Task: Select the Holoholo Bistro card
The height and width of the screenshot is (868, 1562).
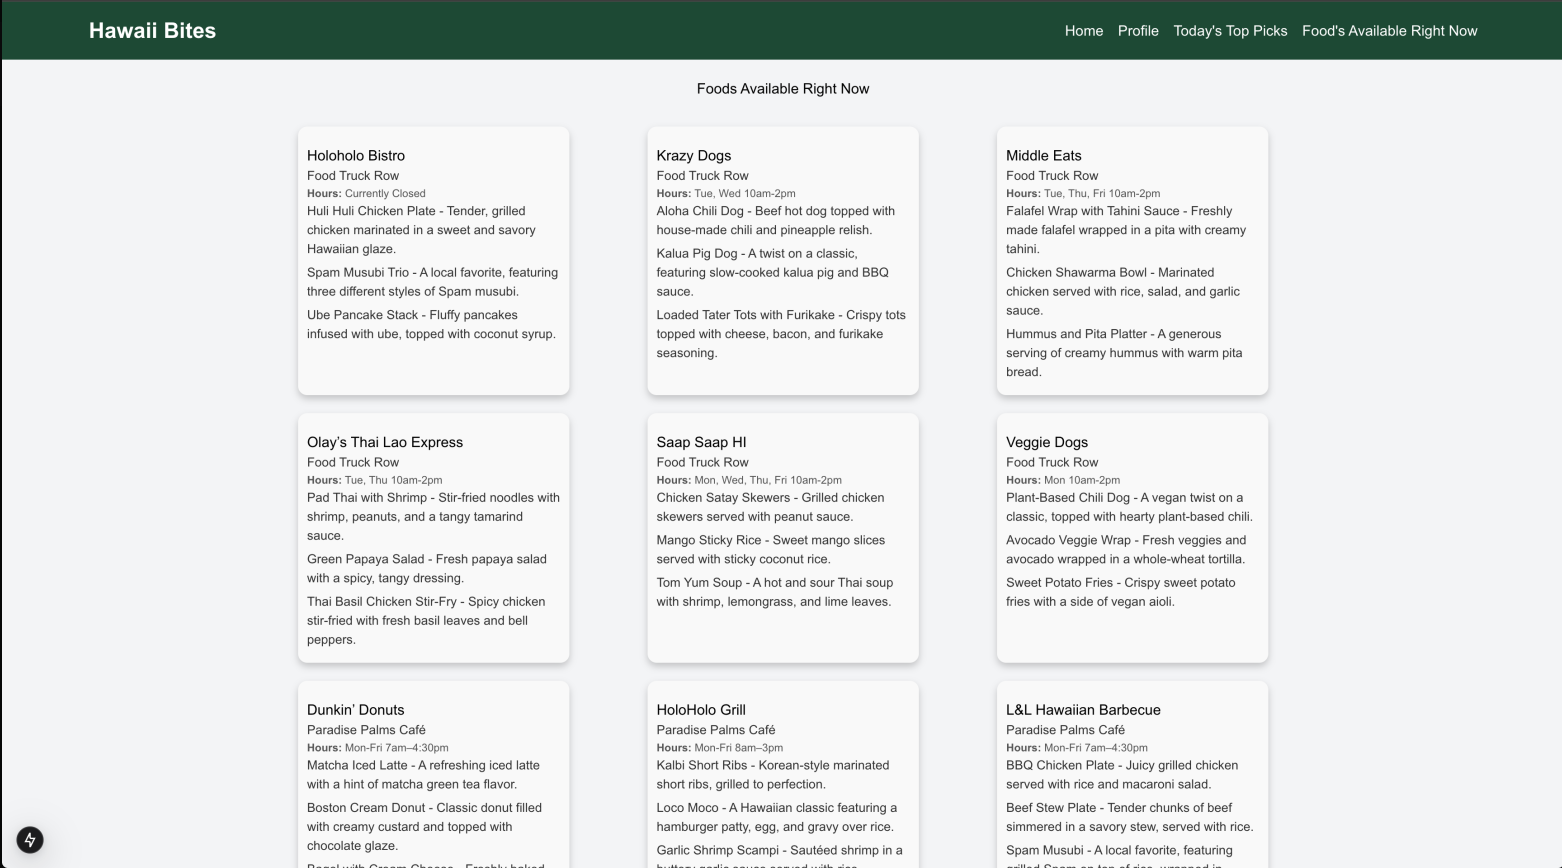Action: click(433, 260)
